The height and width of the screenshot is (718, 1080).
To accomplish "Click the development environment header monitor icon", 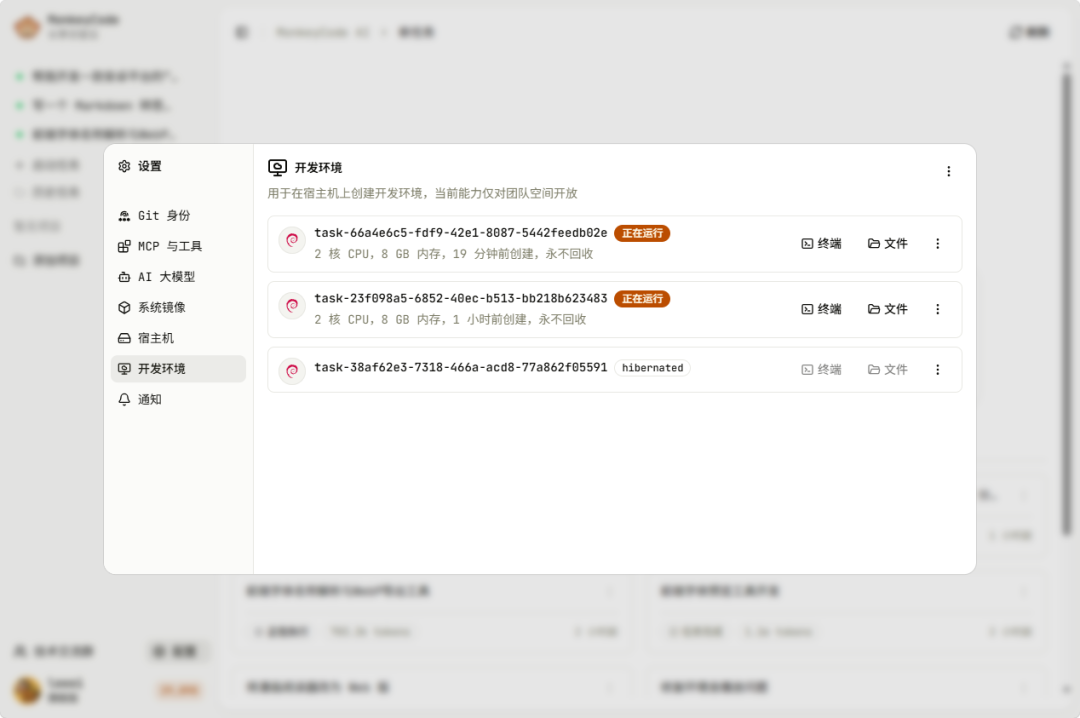I will tap(278, 168).
